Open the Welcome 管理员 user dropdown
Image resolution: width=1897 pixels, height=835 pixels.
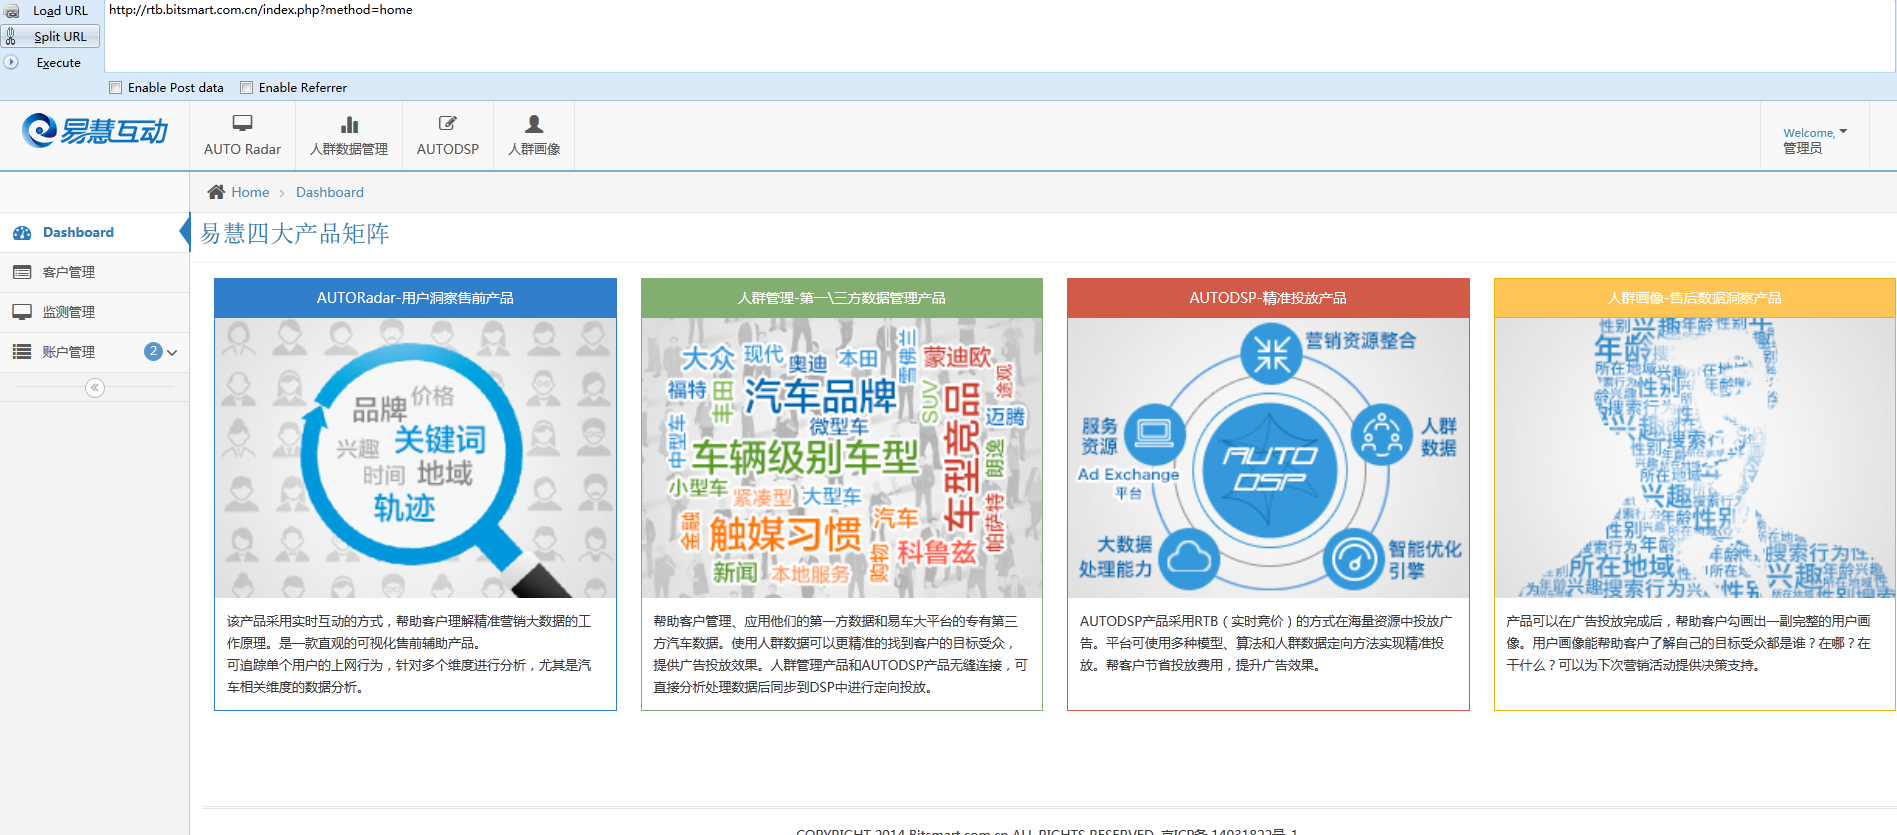click(1815, 140)
